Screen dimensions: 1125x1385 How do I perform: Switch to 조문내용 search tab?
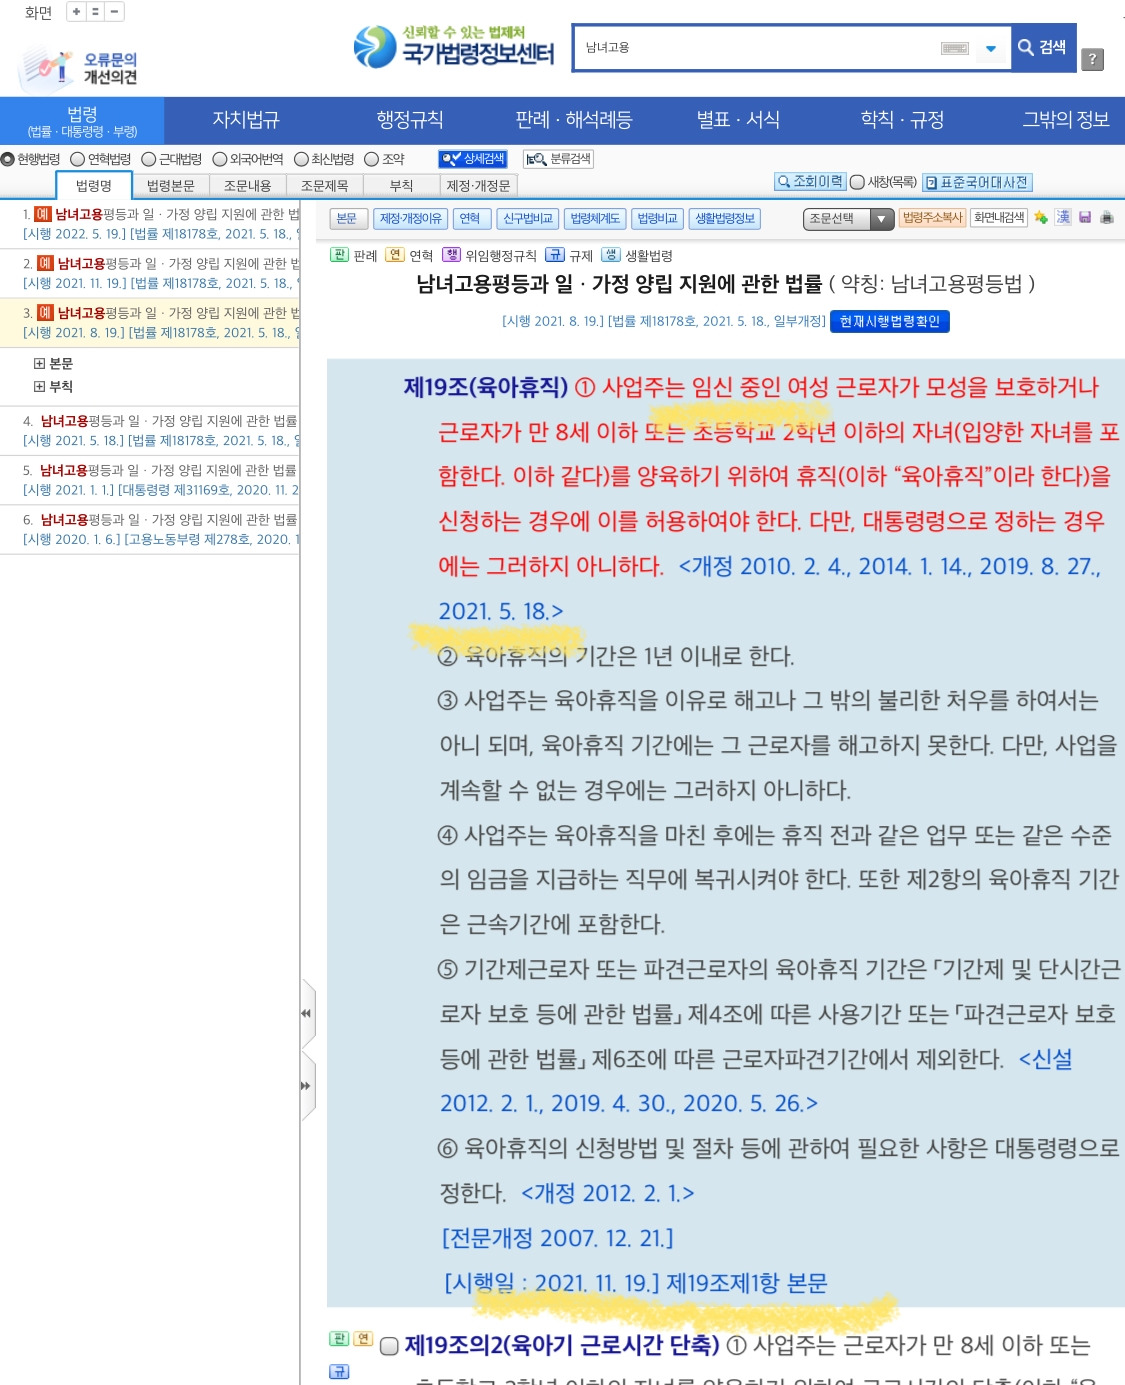click(248, 185)
